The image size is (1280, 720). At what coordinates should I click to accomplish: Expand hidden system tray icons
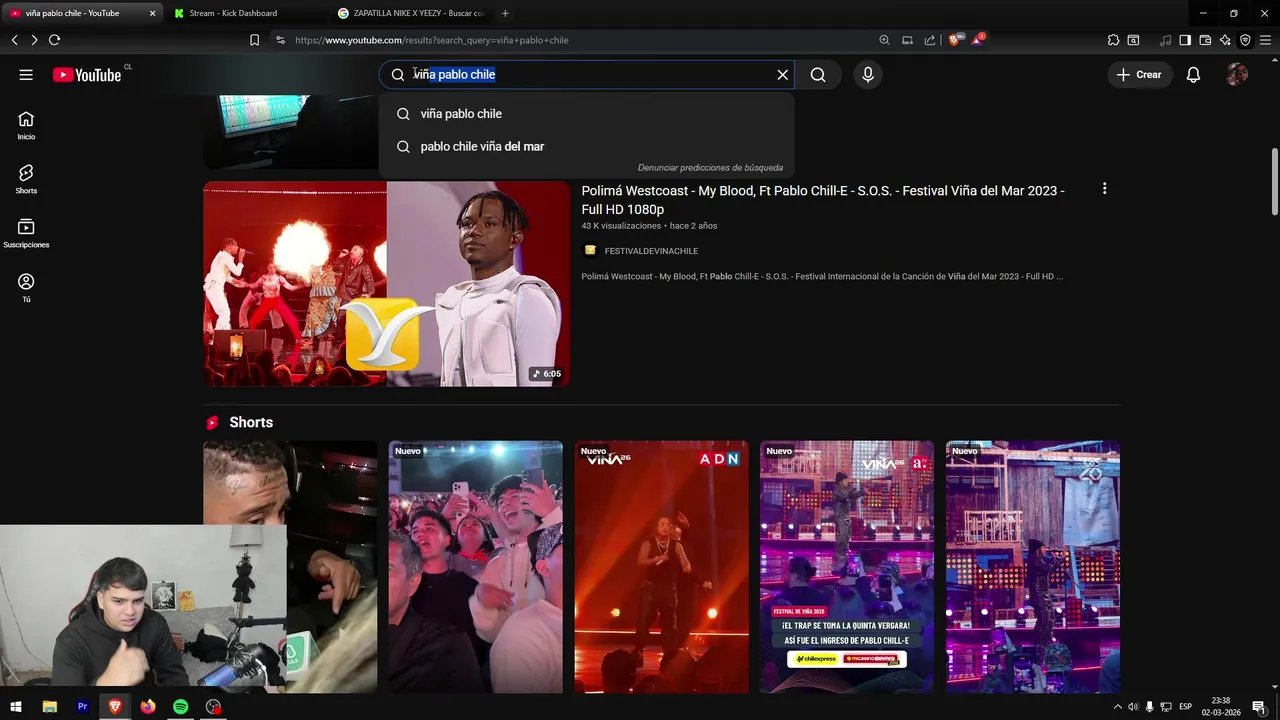pos(1117,707)
